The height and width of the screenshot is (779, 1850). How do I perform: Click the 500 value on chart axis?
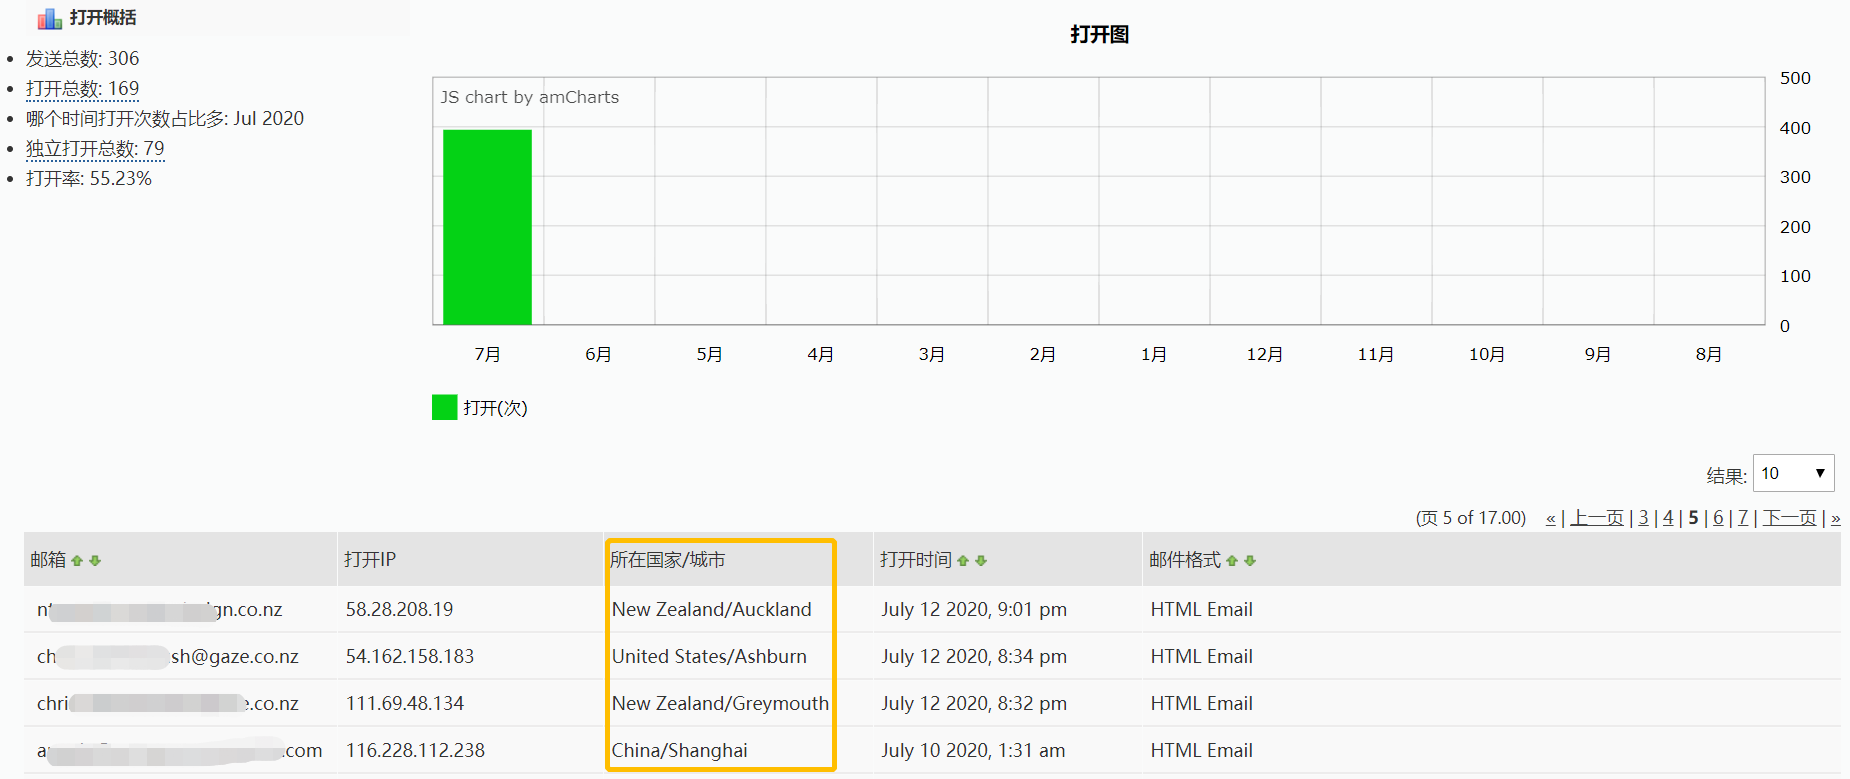point(1795,78)
